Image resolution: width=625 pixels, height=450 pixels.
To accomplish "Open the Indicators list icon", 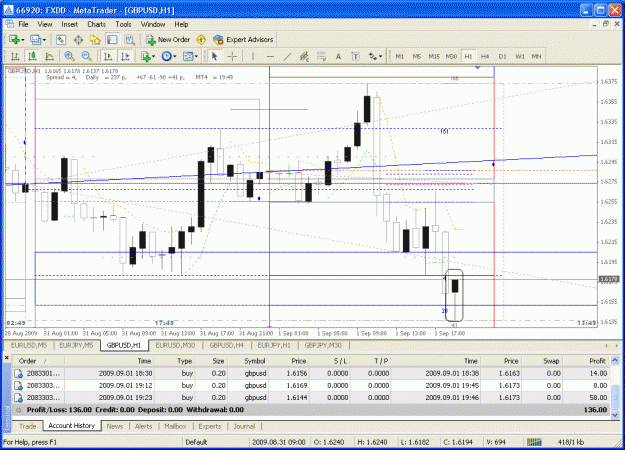I will pos(145,57).
